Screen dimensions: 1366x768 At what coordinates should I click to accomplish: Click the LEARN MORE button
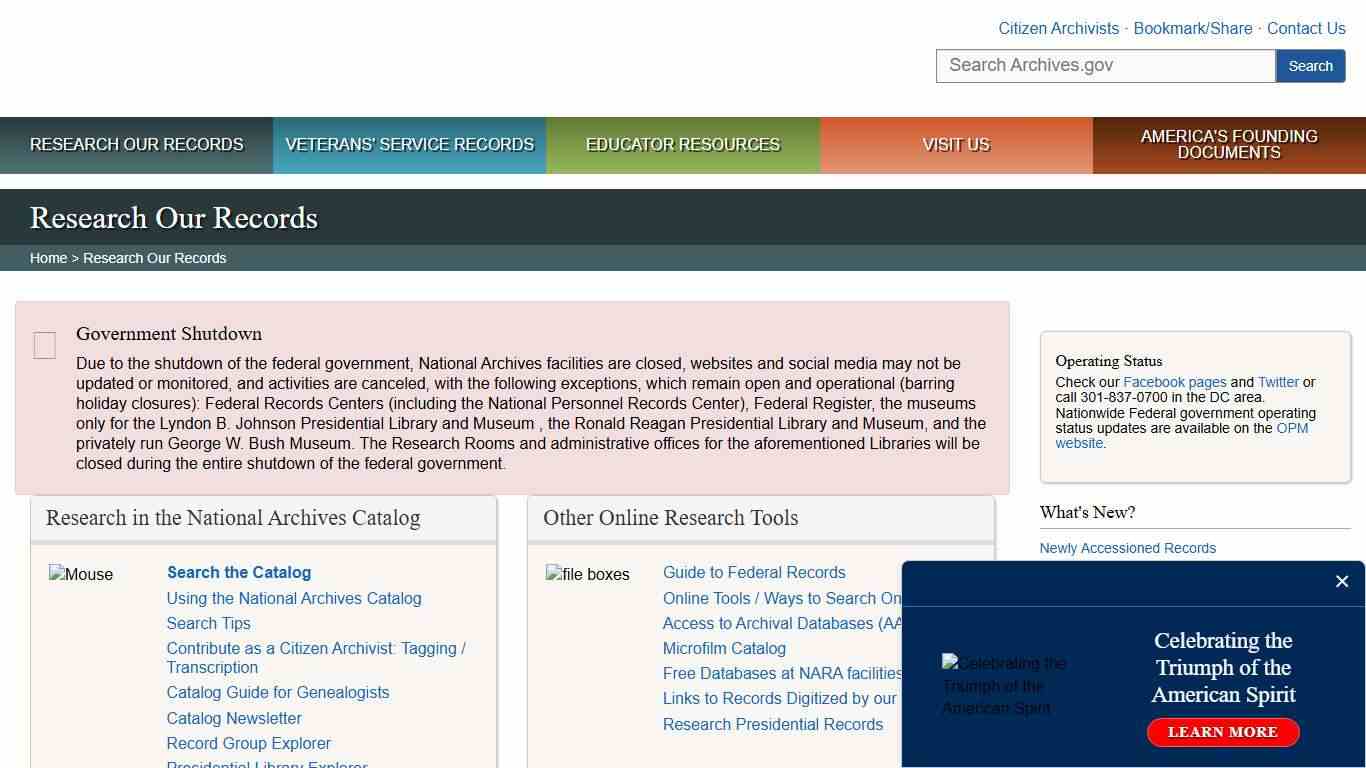(1222, 732)
